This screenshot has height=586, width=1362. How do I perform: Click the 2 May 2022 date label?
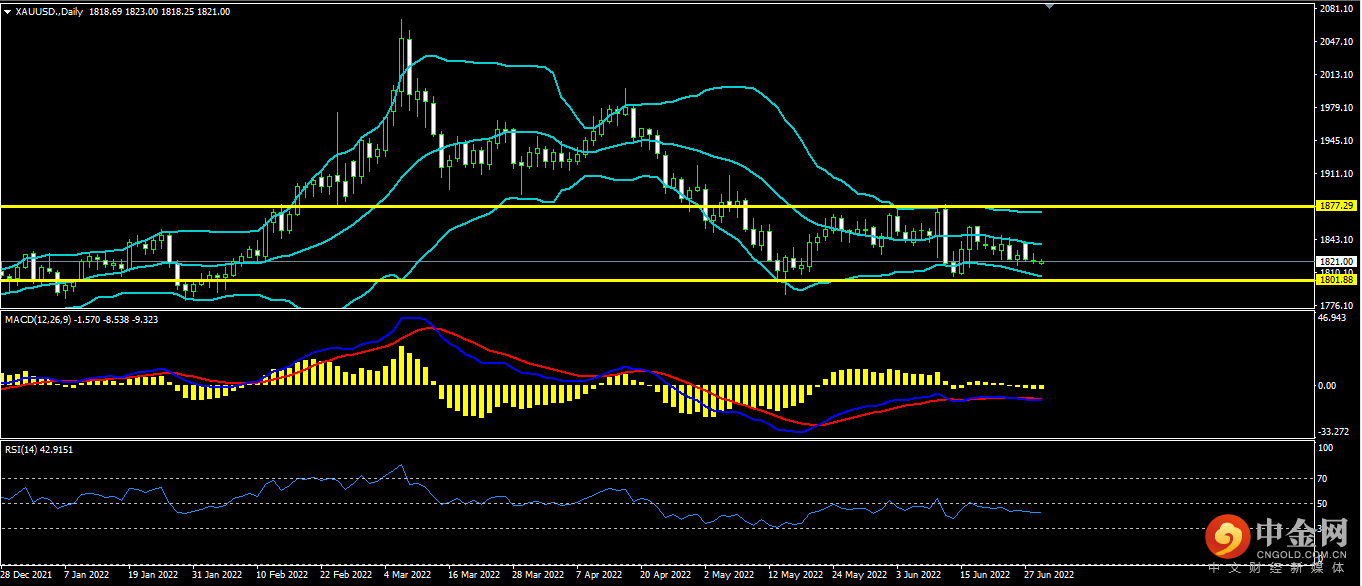pyautogui.click(x=727, y=576)
